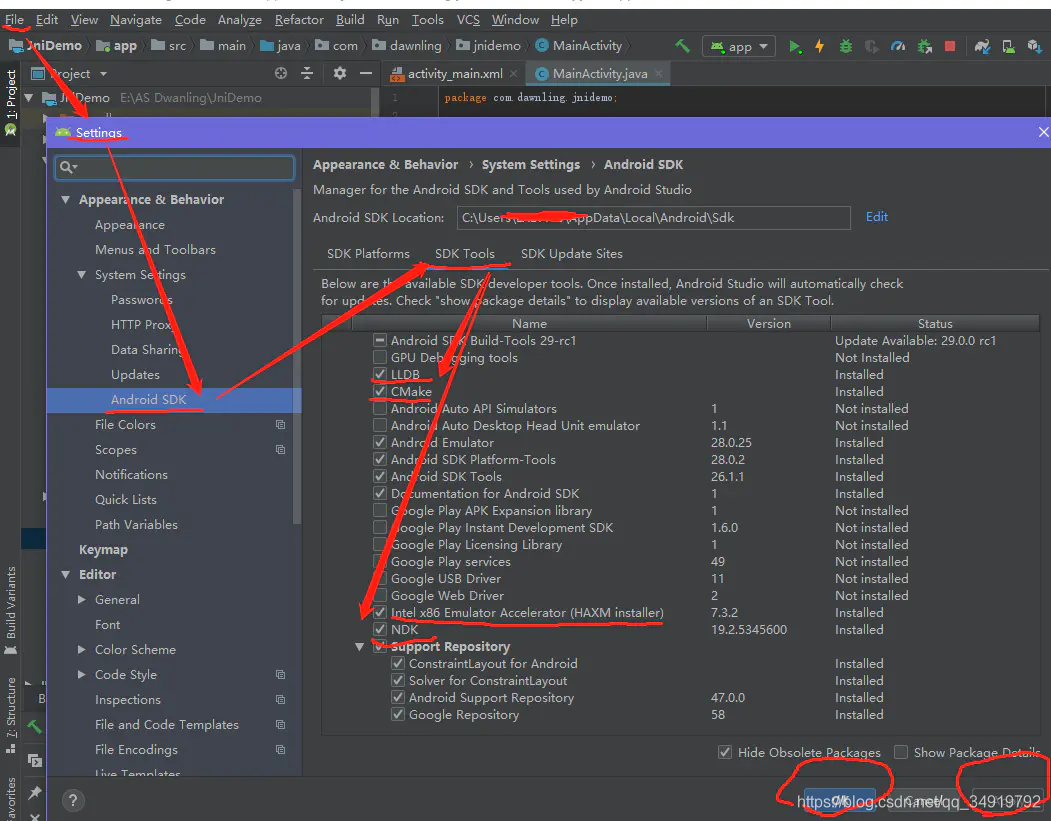Click the project-level icon beside File Colors
The height and width of the screenshot is (821, 1051).
(281, 424)
